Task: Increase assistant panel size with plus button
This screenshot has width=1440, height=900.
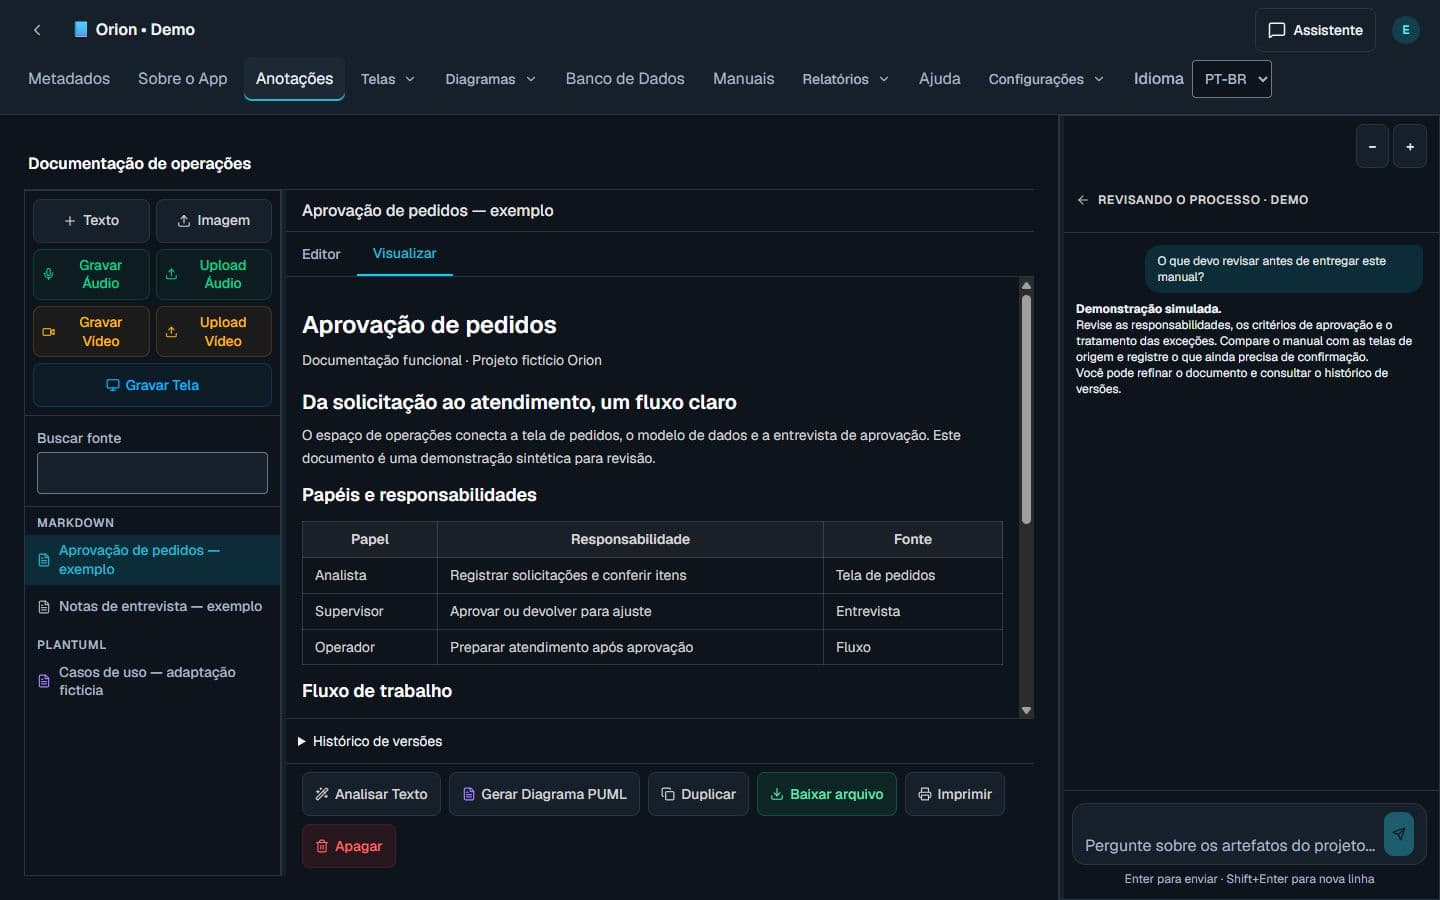Action: (1410, 147)
